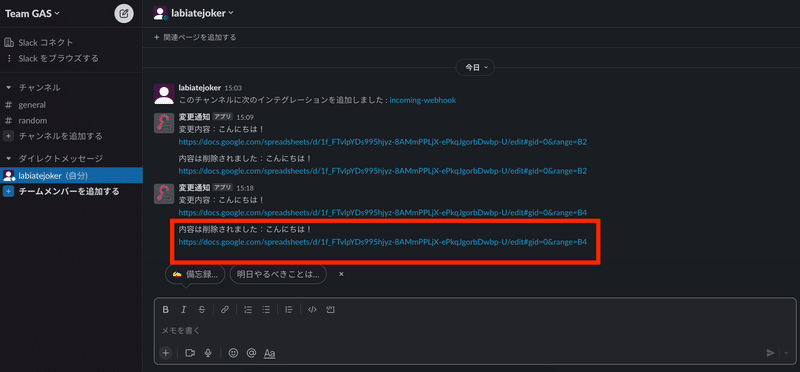Viewport: 800px width, 372px height.
Task: Click the 15:18 message timestamp
Action: 245,187
